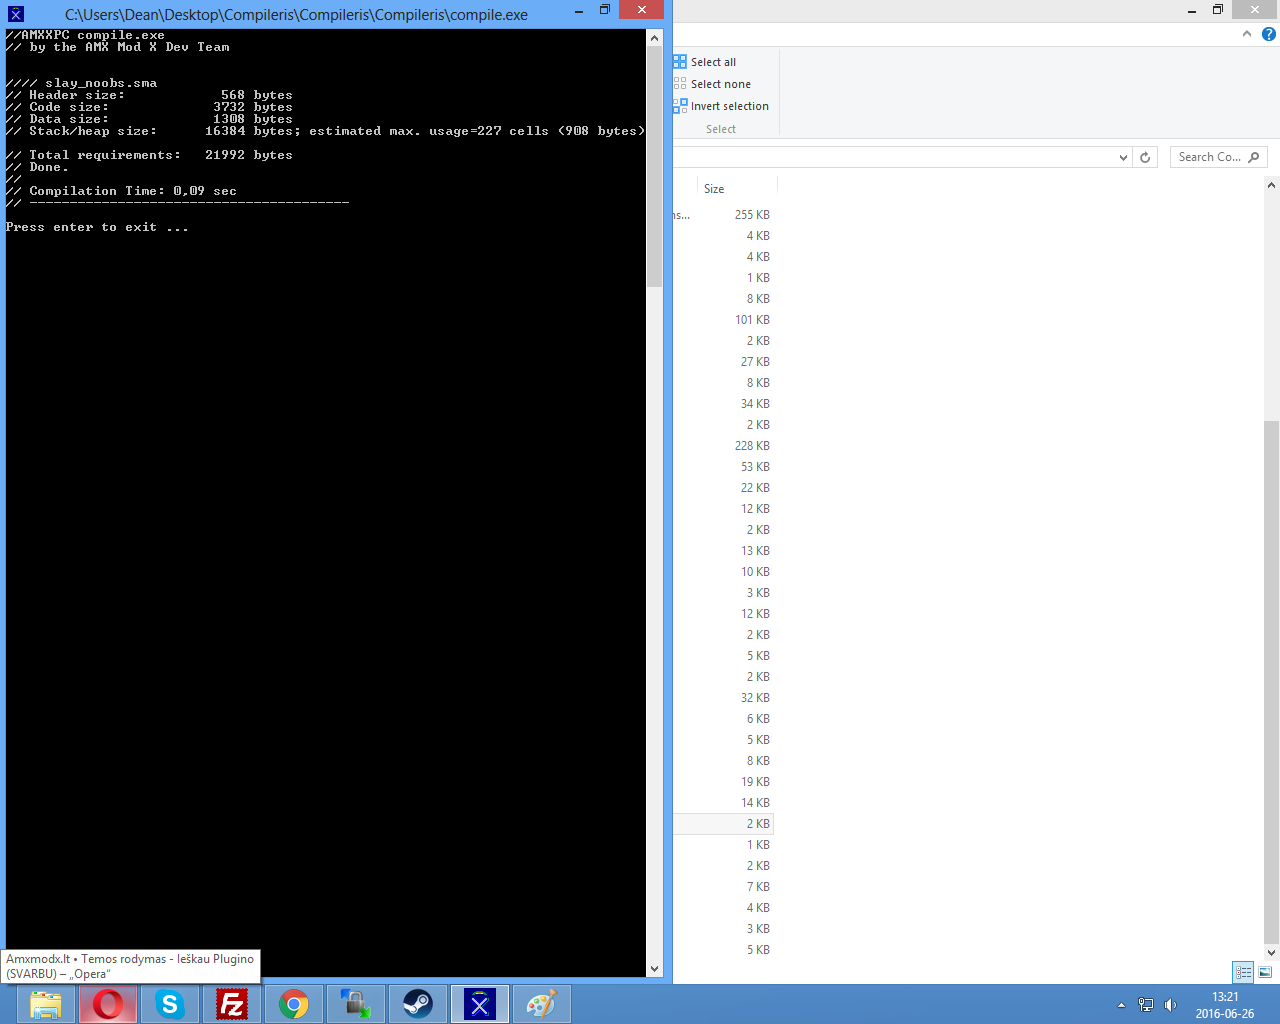Select the file row sized 19 KB
The image size is (1280, 1024).
724,782
